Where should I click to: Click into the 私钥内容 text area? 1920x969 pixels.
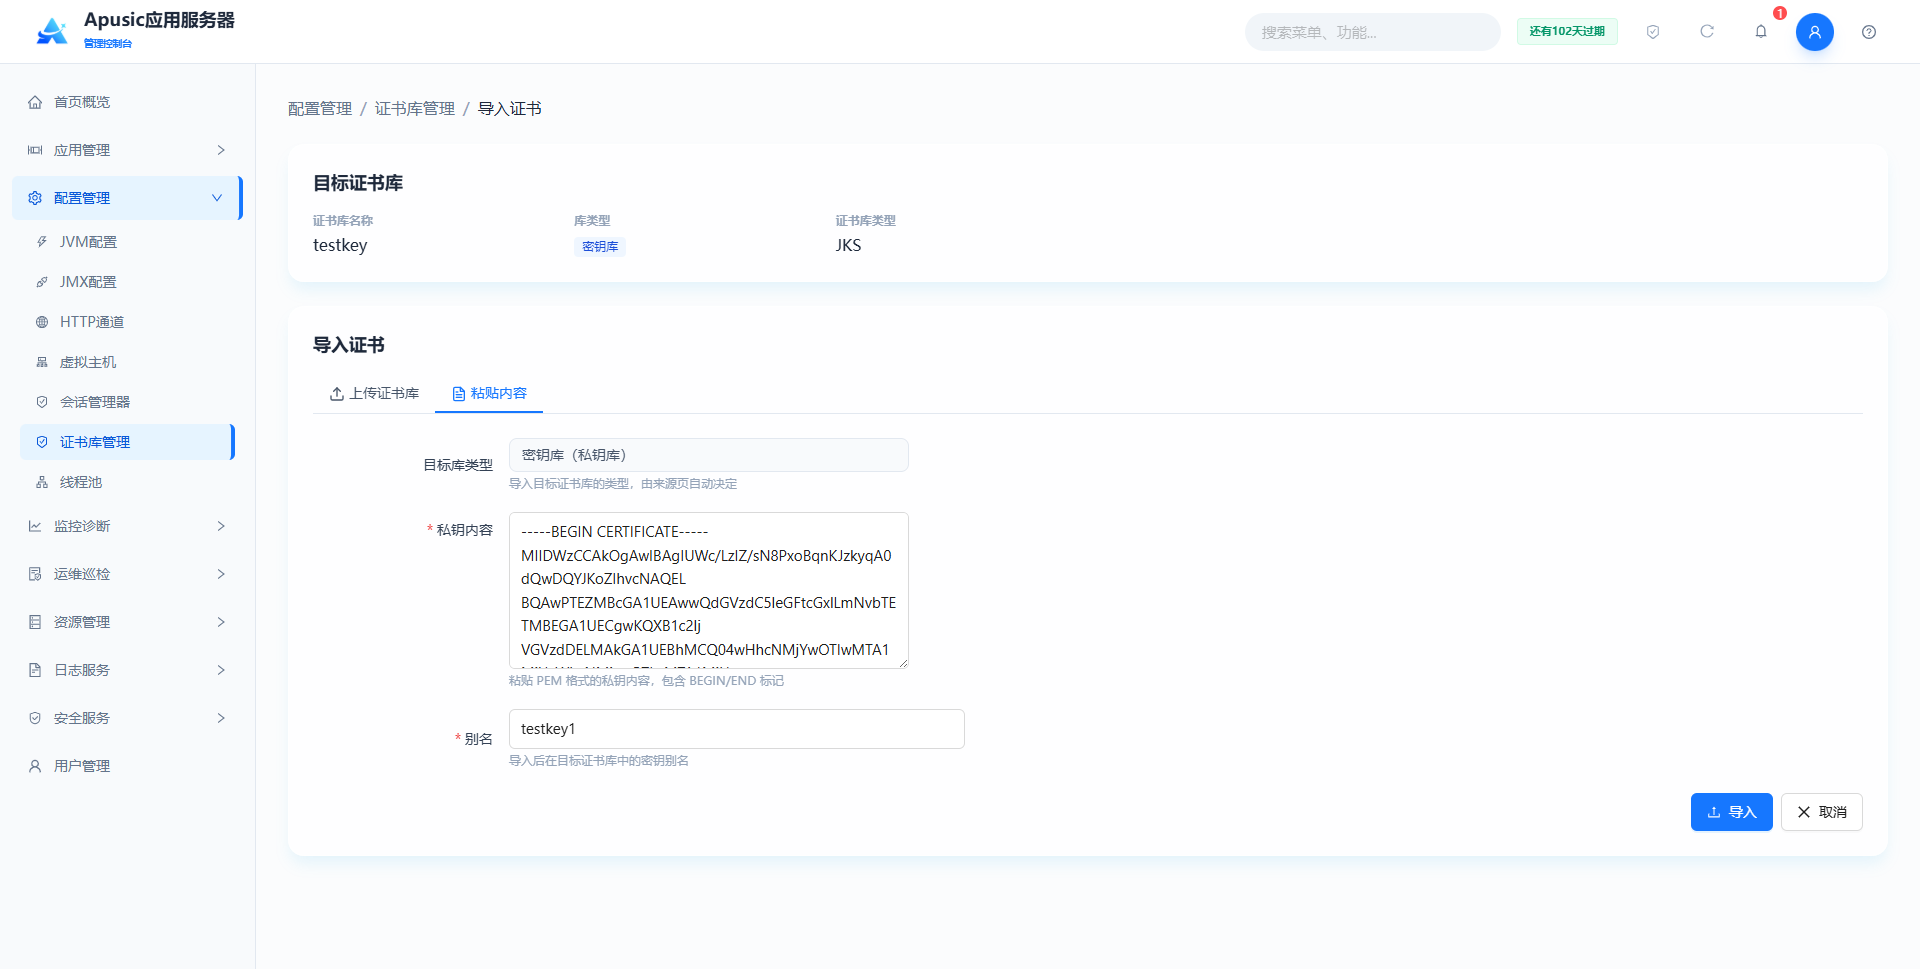tap(708, 590)
